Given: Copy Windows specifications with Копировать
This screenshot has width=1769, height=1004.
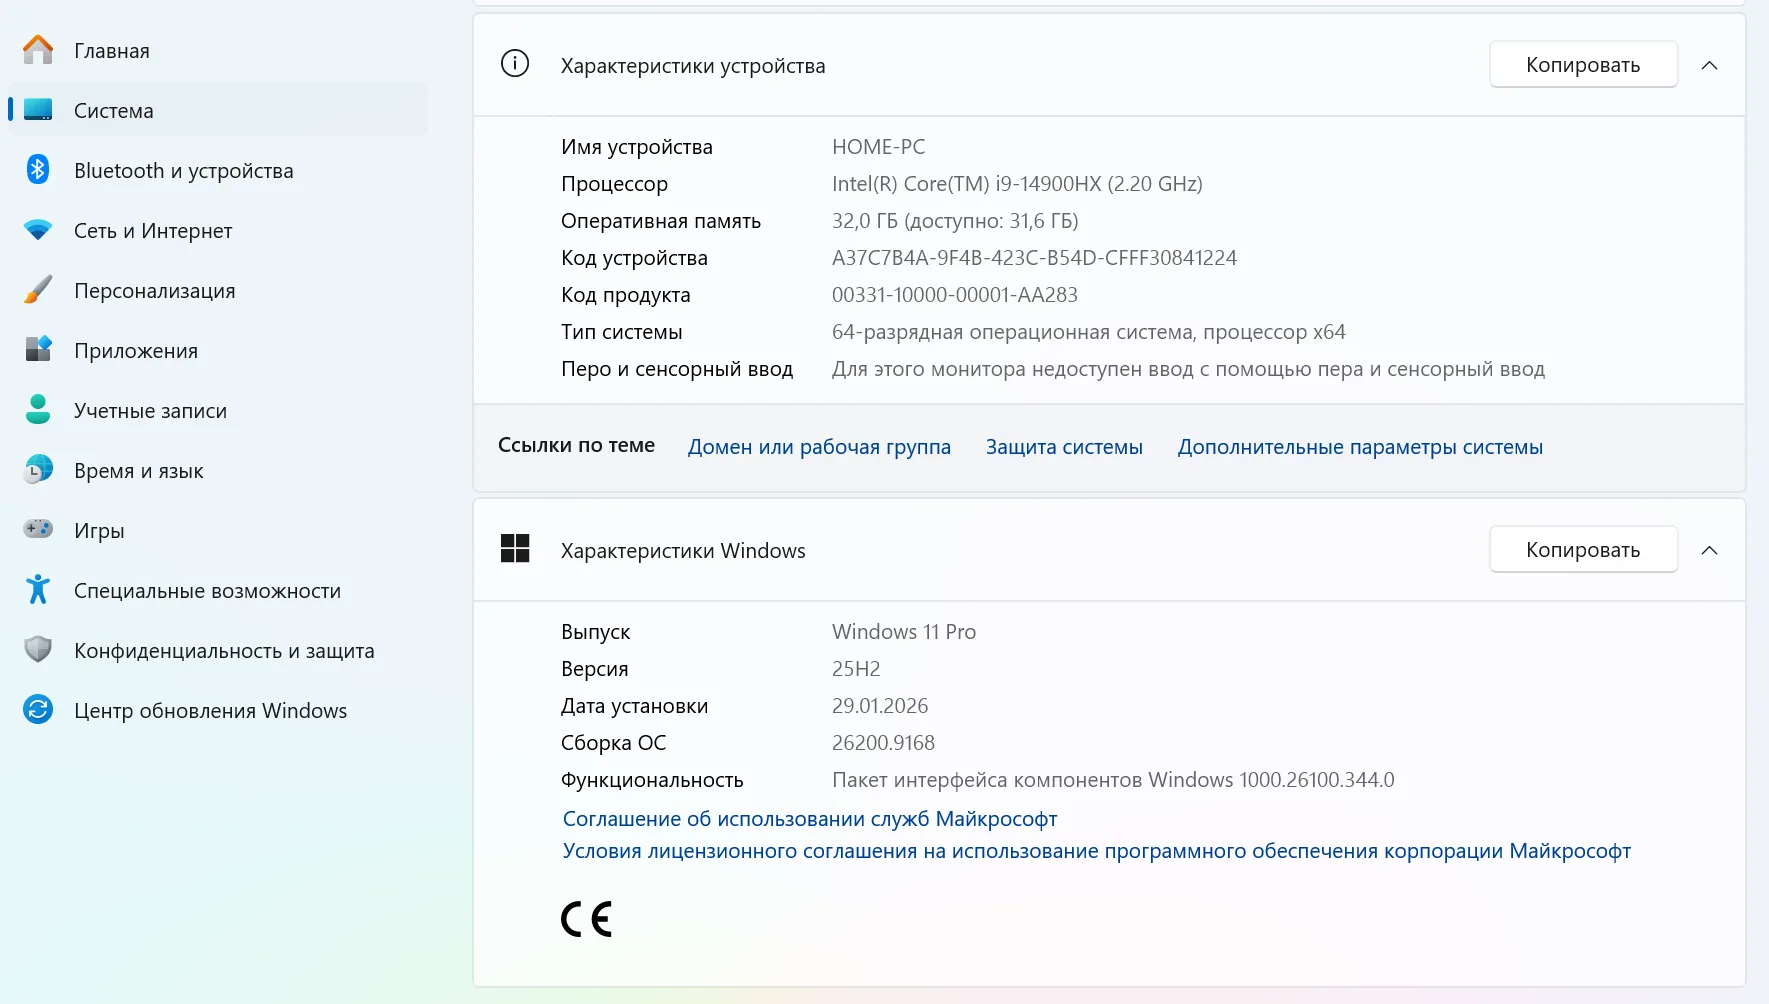Looking at the screenshot, I should click(1583, 550).
